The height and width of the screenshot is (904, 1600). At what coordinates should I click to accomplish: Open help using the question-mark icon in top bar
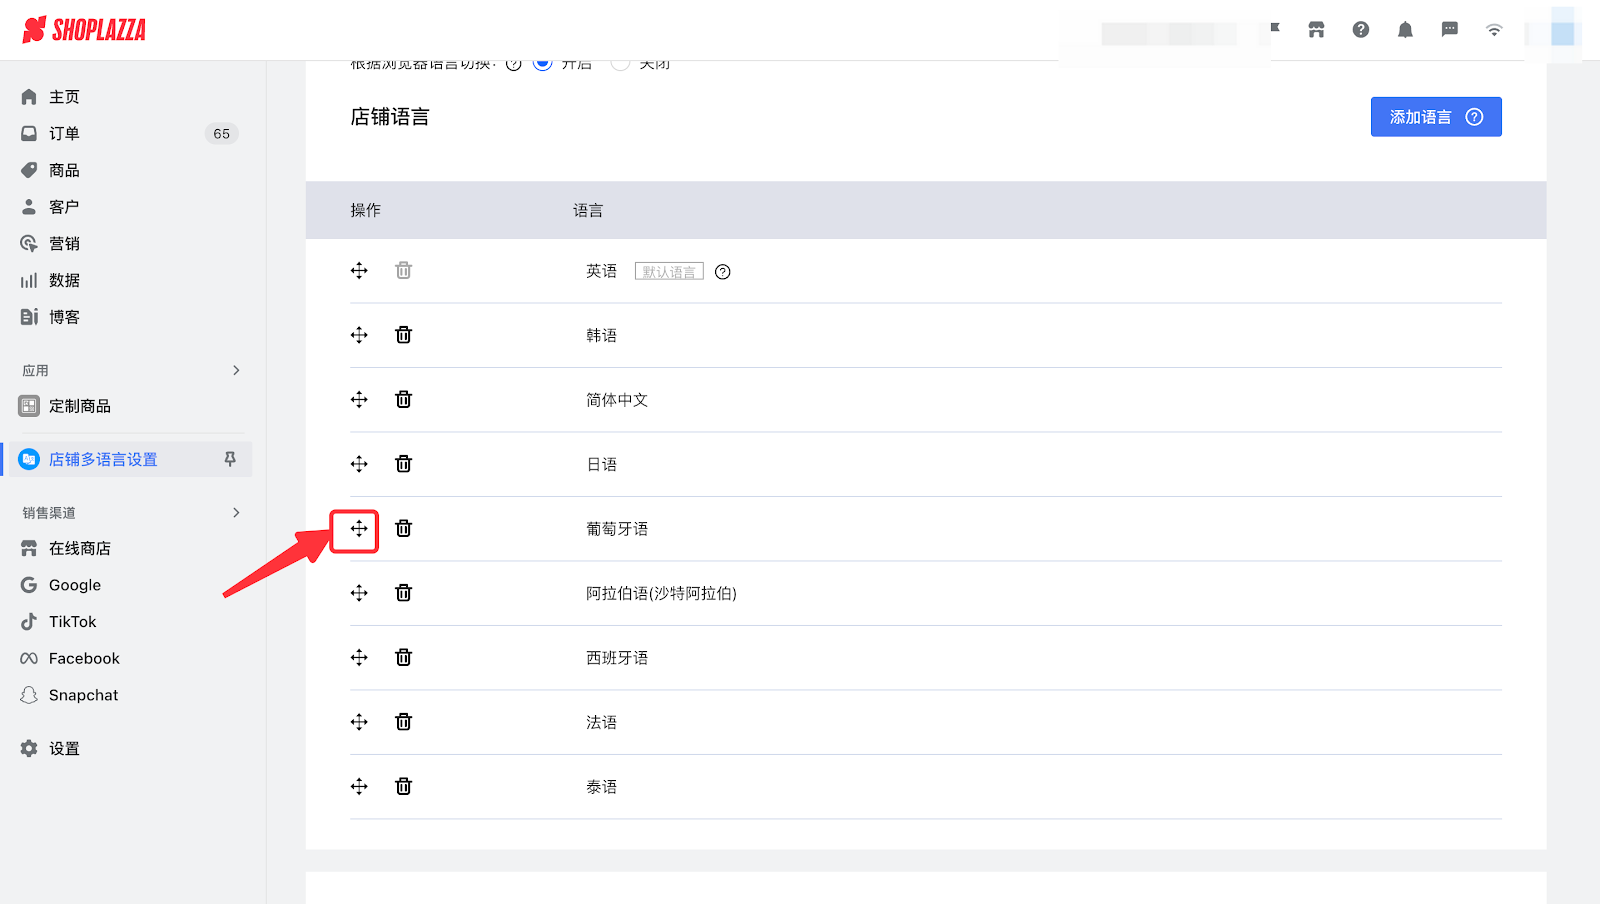(x=1360, y=29)
